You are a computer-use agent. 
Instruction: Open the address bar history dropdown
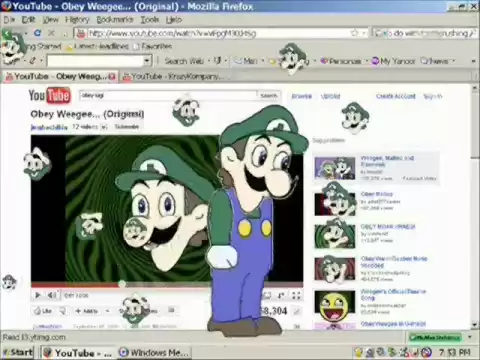(x=364, y=33)
